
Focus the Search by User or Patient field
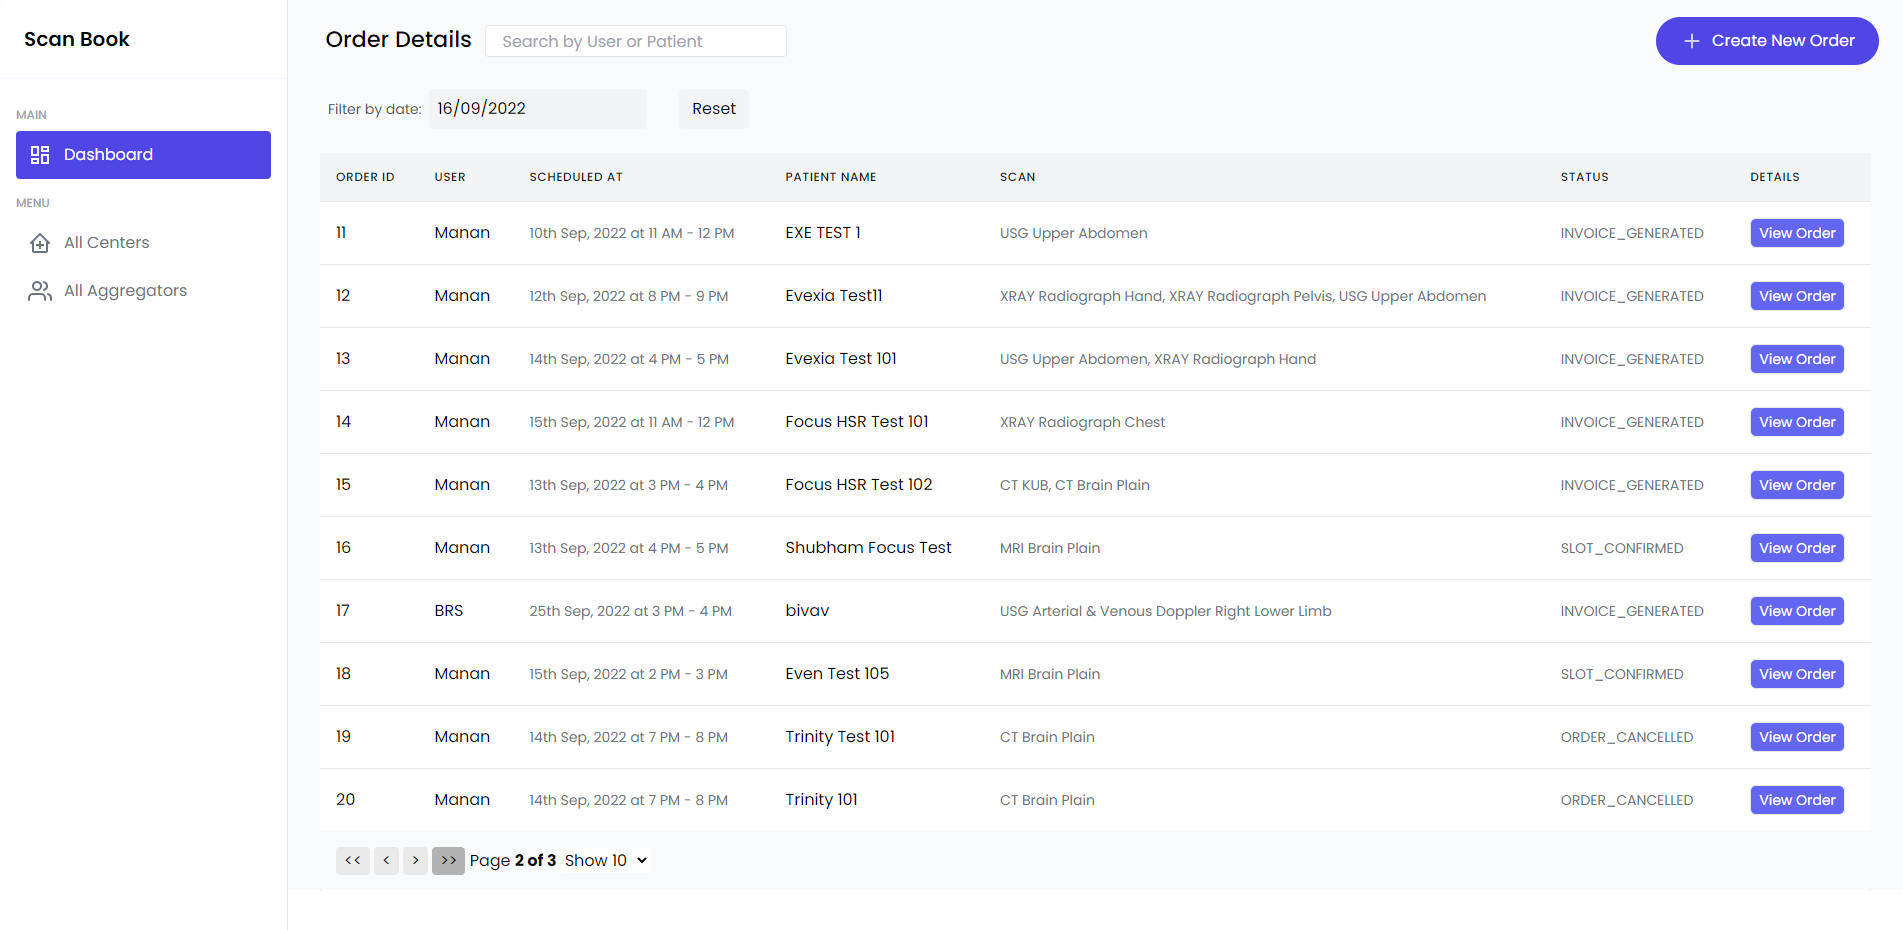(636, 41)
